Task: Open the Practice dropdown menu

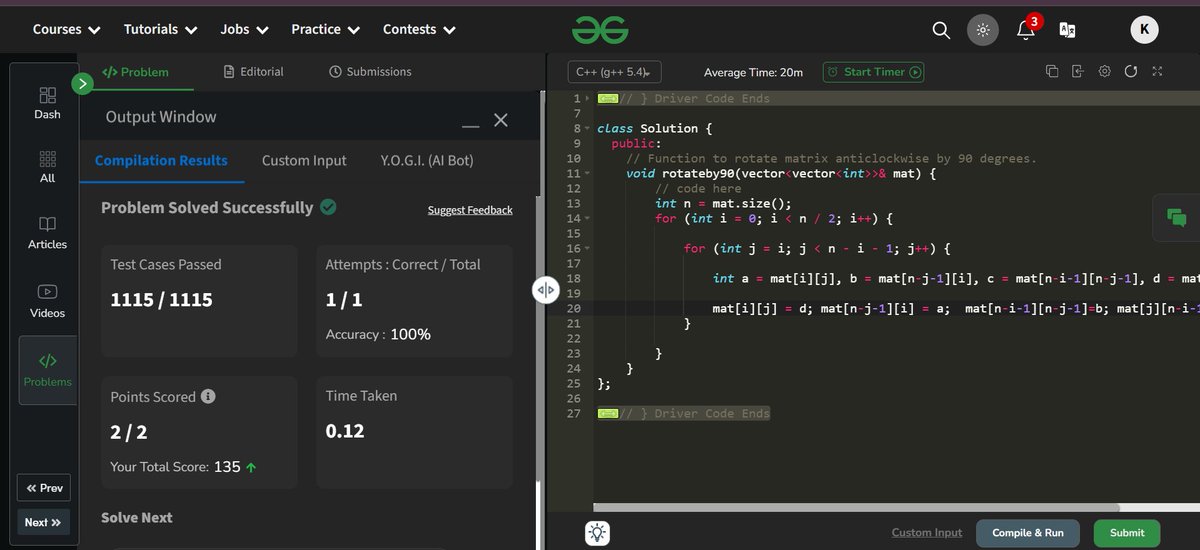Action: click(326, 30)
